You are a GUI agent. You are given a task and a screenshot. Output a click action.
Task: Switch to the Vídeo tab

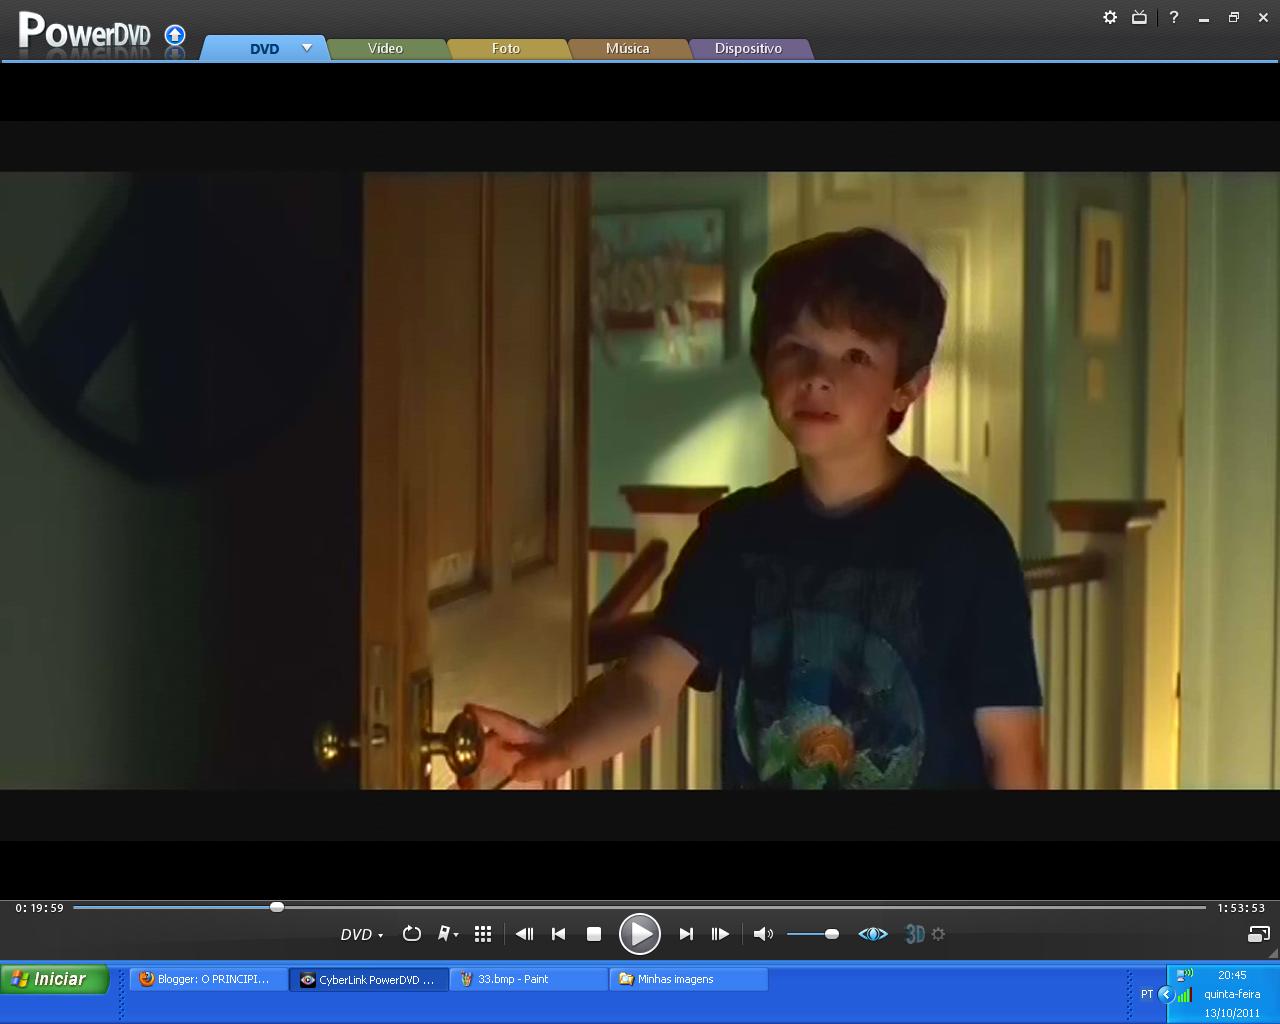pos(385,48)
